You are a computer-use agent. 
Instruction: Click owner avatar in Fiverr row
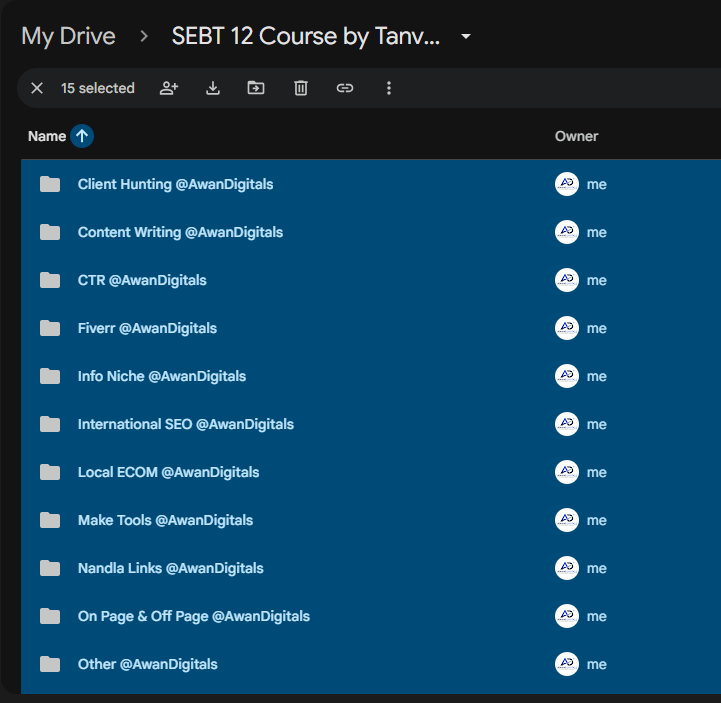566,328
